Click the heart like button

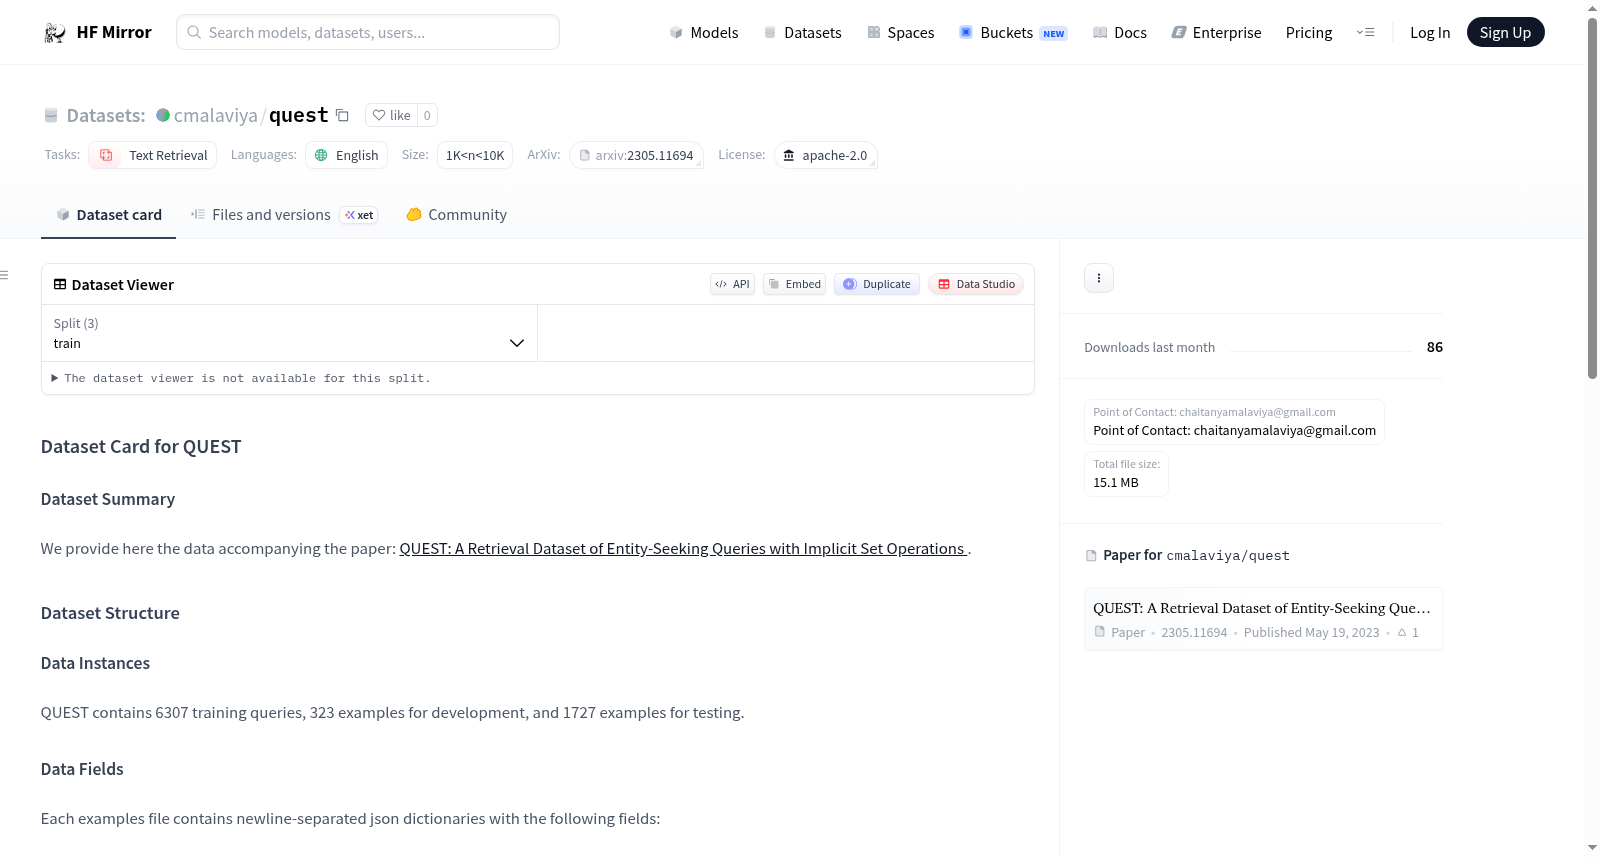coord(391,115)
